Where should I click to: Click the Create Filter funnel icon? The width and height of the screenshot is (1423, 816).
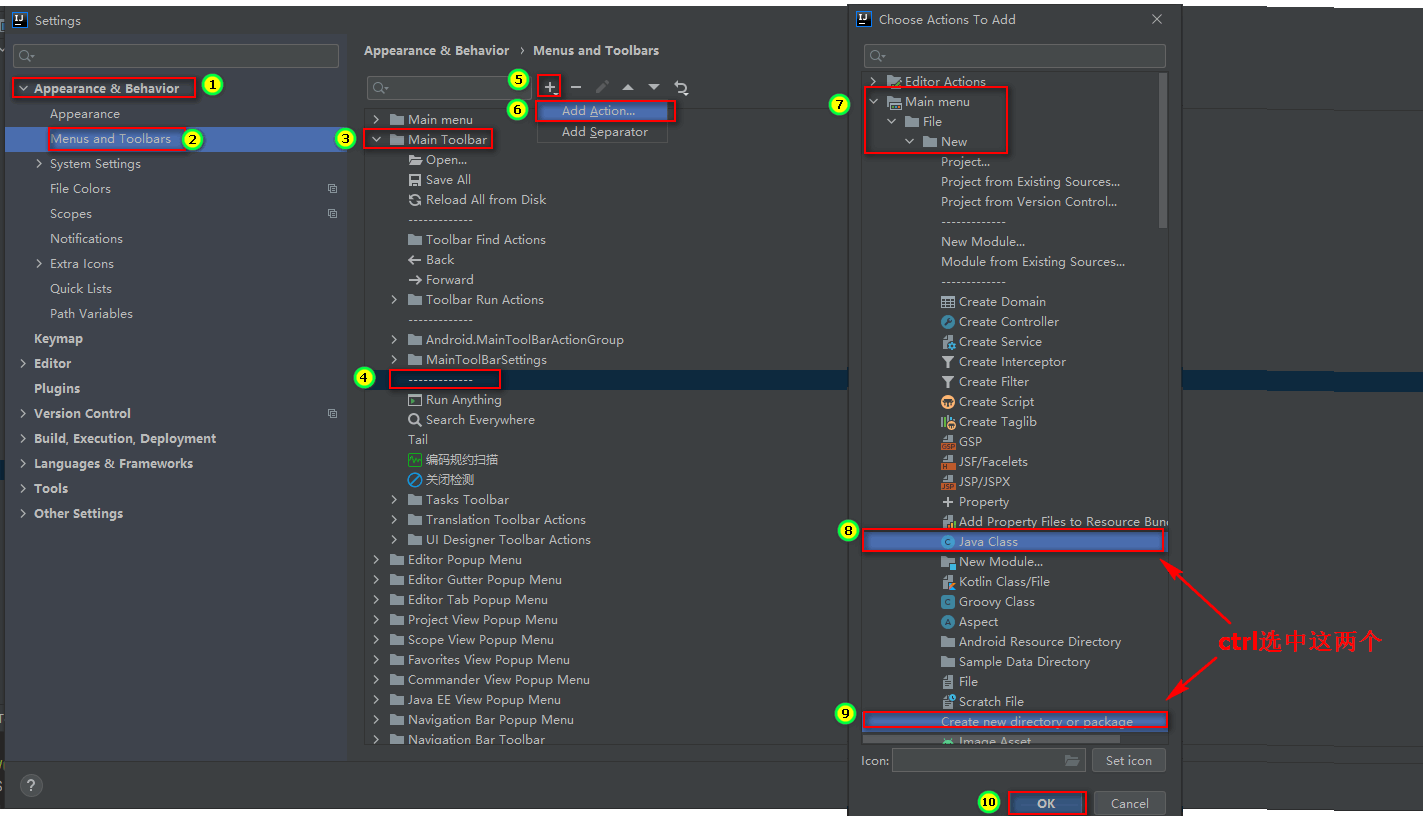[x=948, y=381]
